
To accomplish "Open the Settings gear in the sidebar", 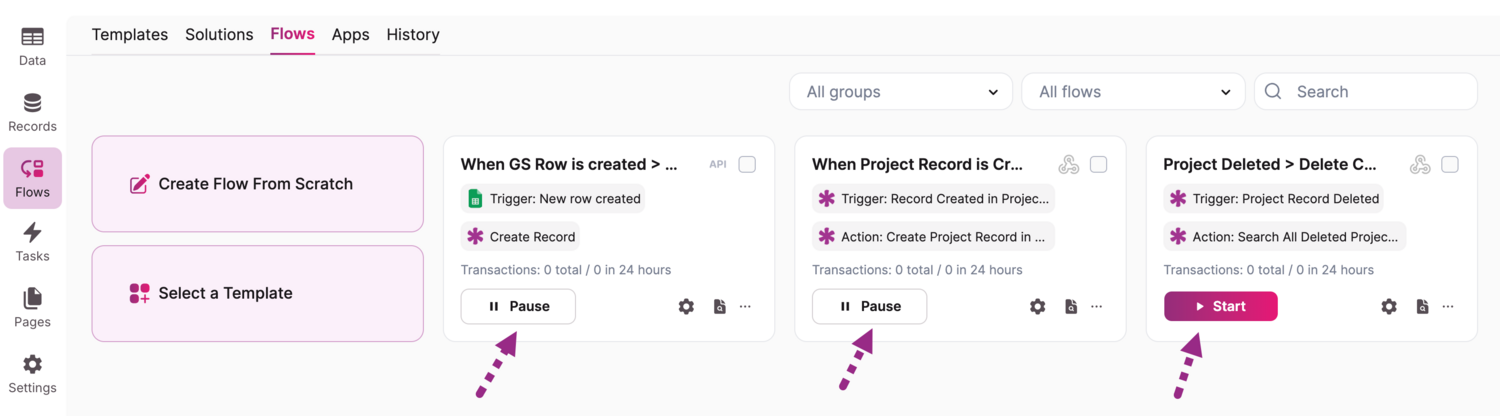I will (32, 373).
